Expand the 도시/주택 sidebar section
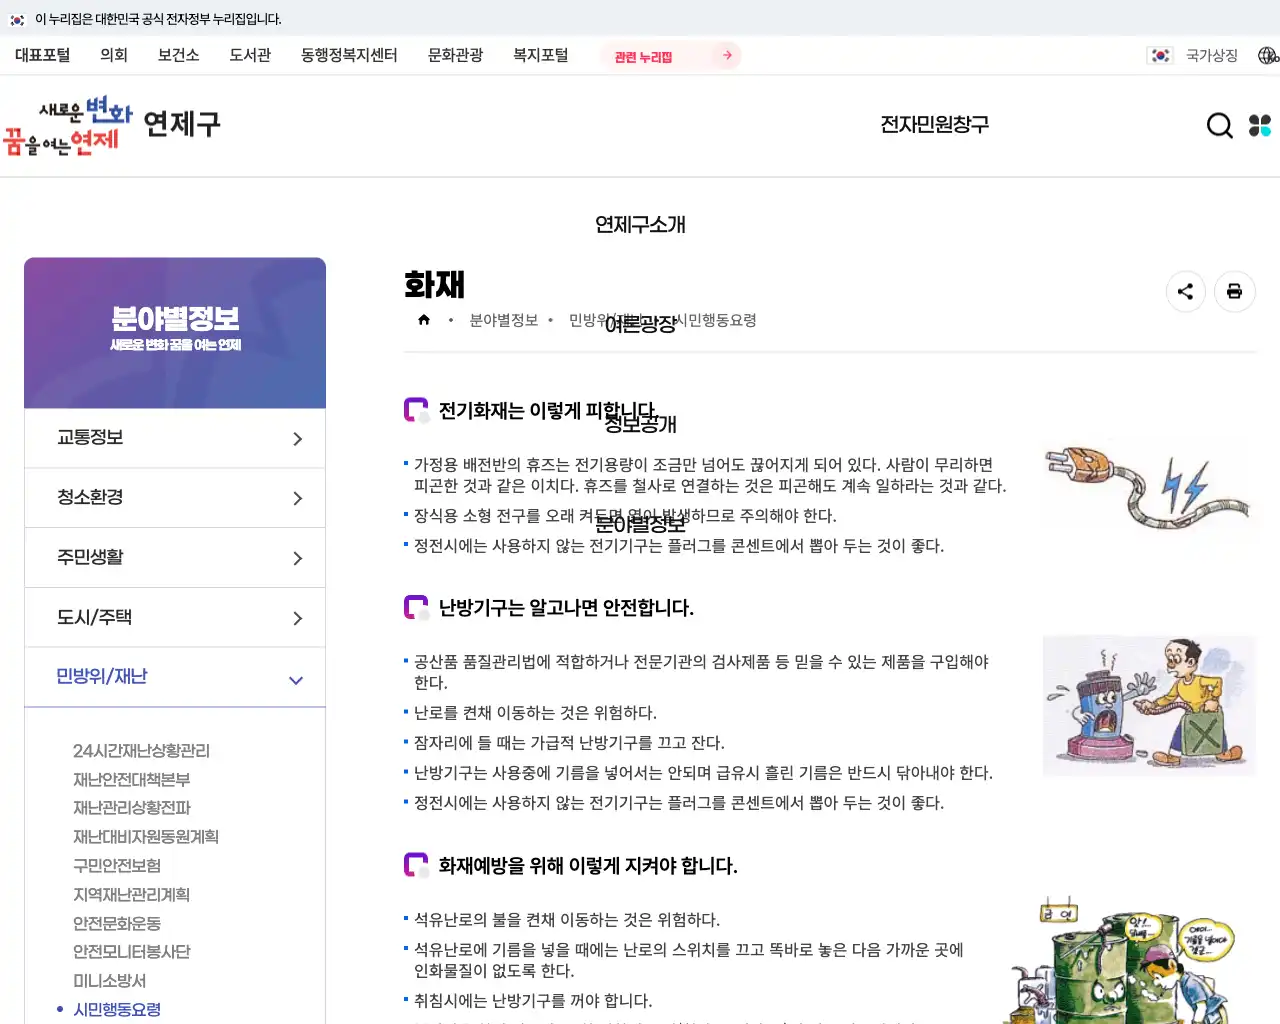The image size is (1280, 1024). click(x=175, y=617)
